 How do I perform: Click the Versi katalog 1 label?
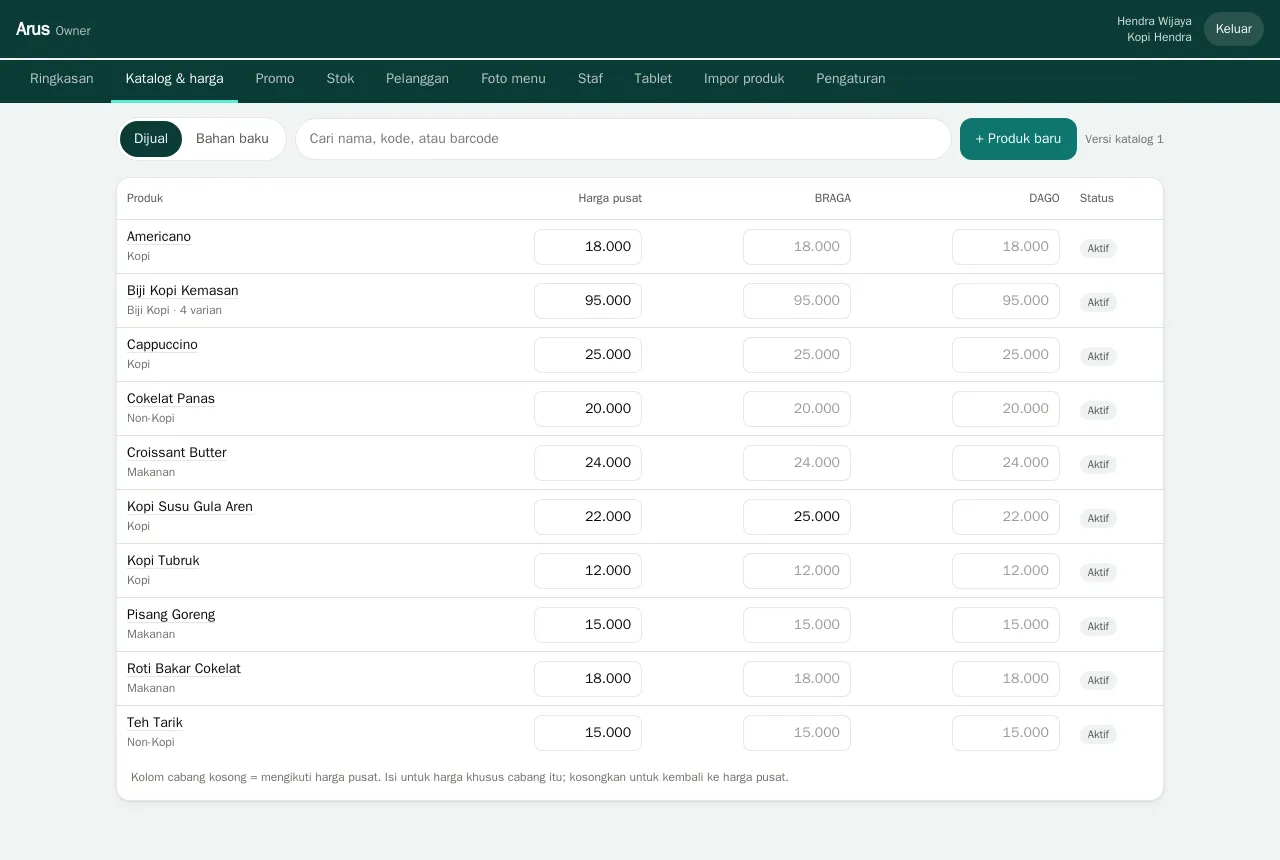point(1124,139)
